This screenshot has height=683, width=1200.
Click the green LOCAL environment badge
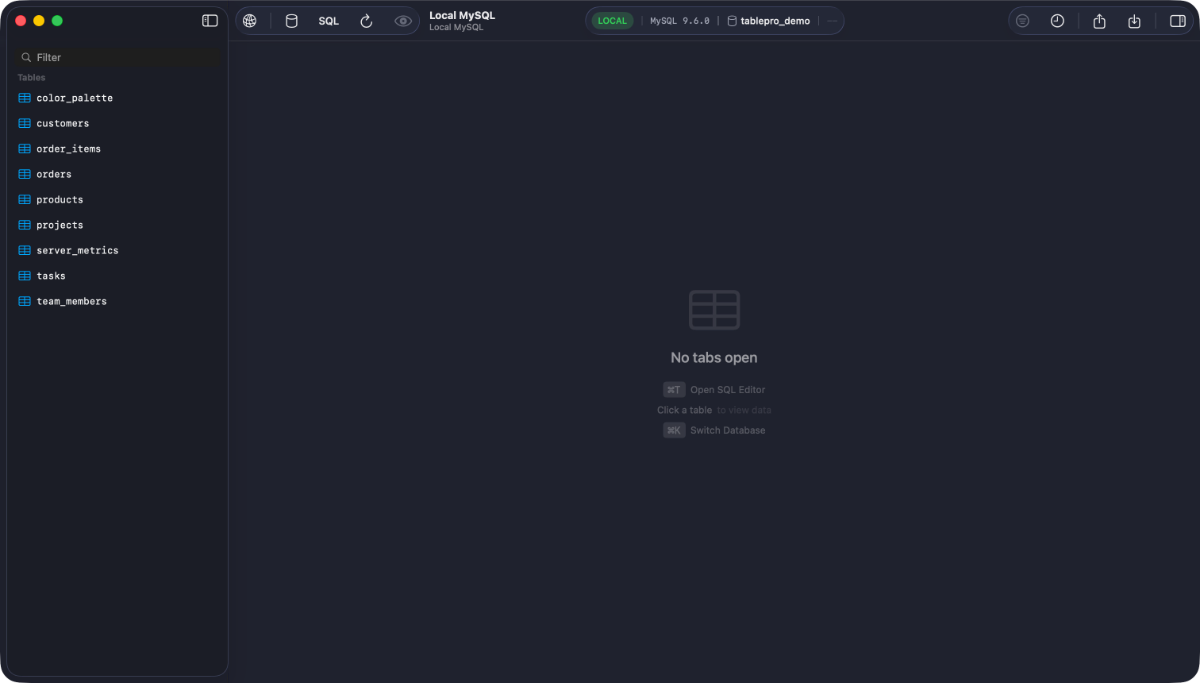click(x=612, y=21)
